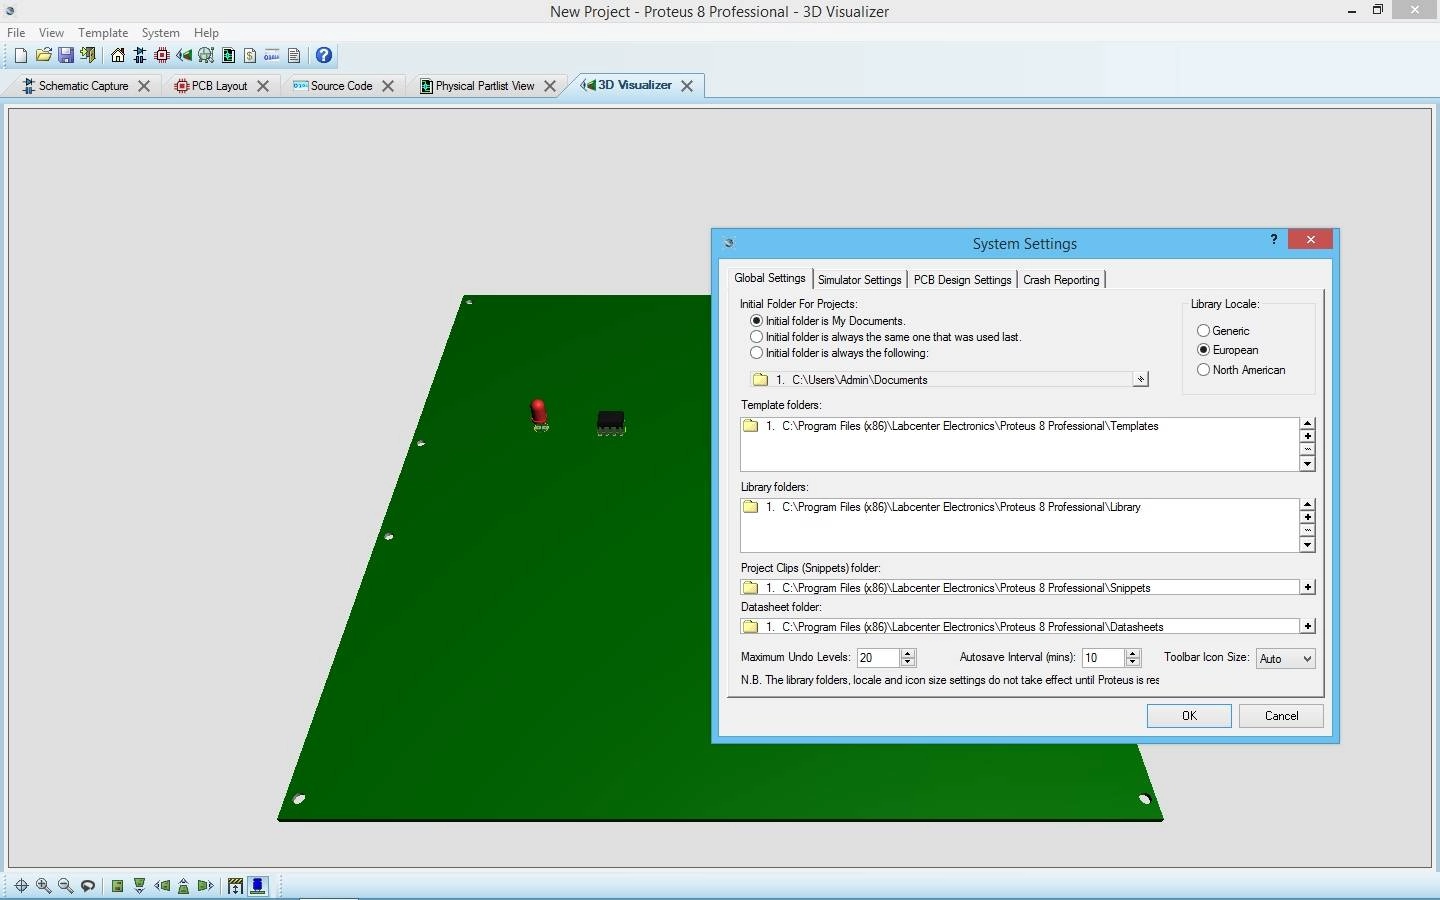Open PCB Layout from the toolbar chip icon
The height and width of the screenshot is (900, 1440).
[x=162, y=56]
